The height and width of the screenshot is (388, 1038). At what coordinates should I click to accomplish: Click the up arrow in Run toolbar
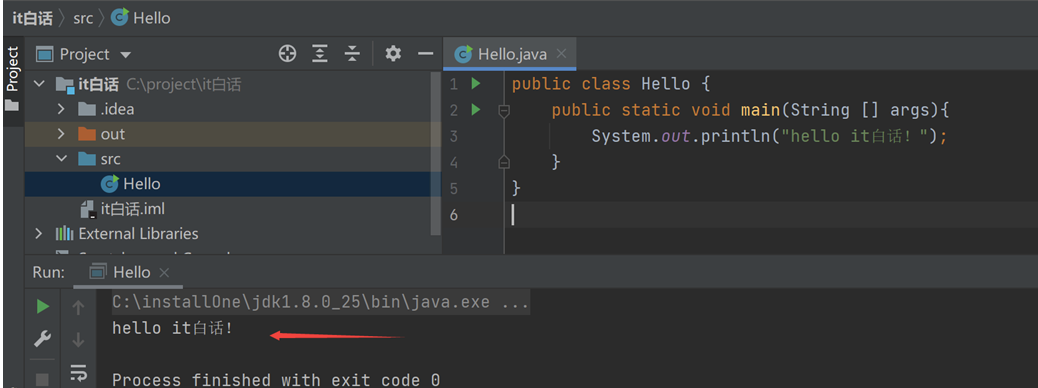(x=78, y=307)
